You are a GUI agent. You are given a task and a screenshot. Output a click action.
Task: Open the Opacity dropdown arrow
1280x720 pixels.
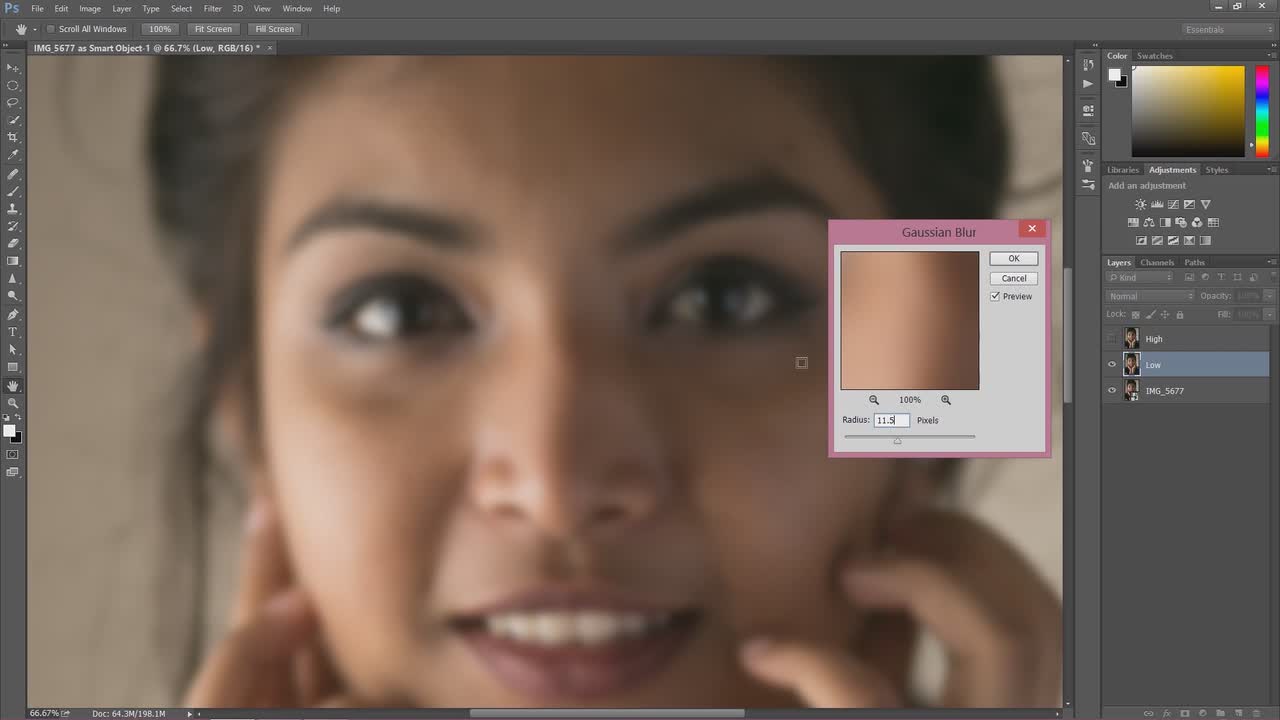coord(1269,296)
